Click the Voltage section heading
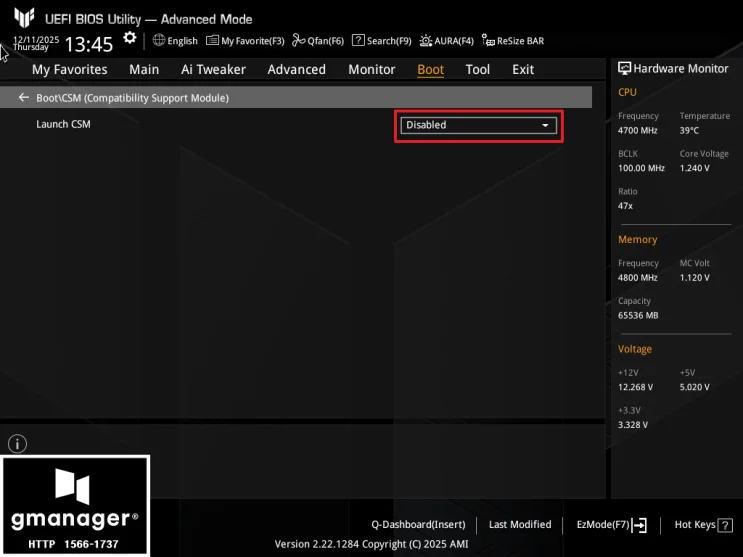The width and height of the screenshot is (743, 557). tap(634, 349)
